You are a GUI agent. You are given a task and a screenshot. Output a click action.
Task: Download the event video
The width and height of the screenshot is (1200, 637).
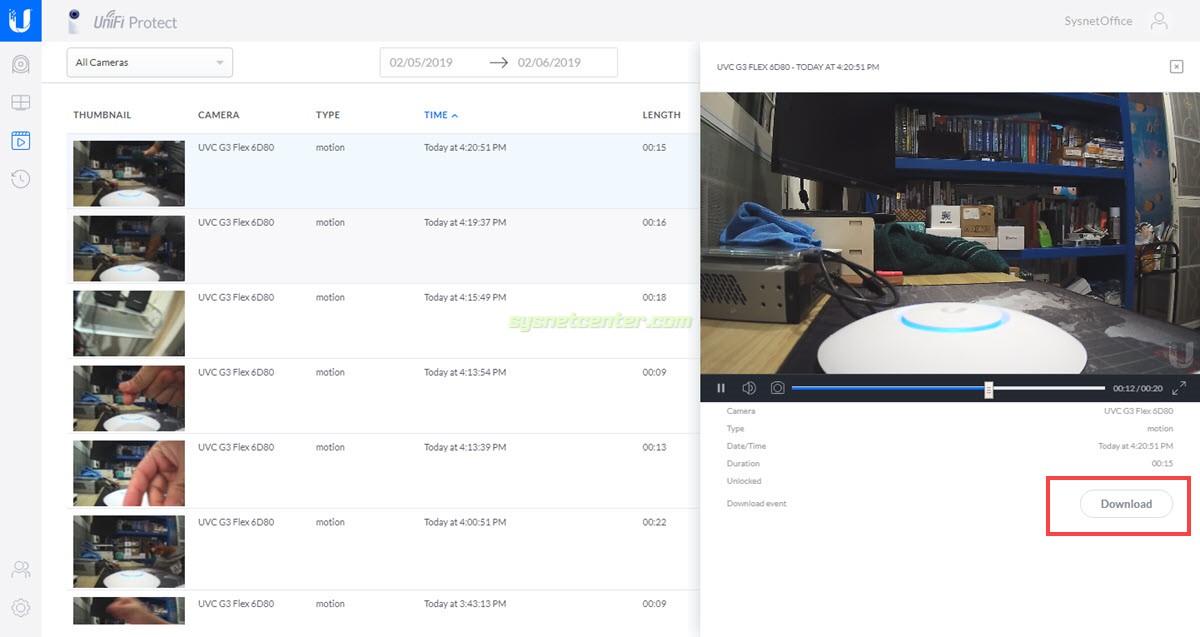1126,504
